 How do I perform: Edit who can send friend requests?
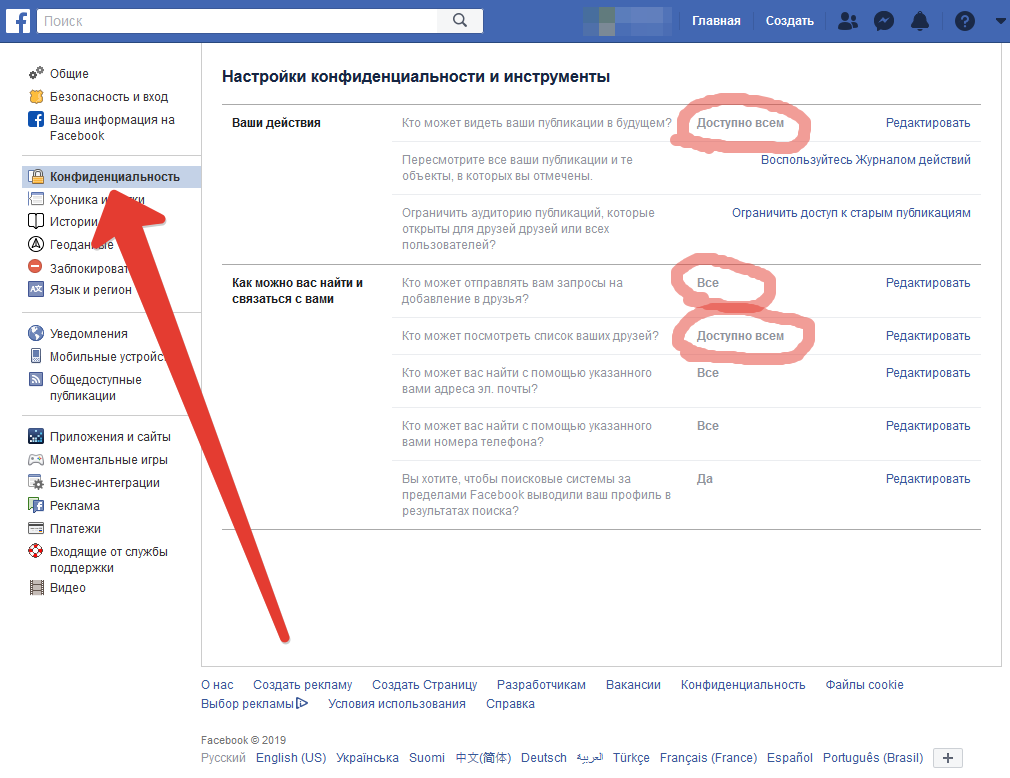(x=928, y=283)
